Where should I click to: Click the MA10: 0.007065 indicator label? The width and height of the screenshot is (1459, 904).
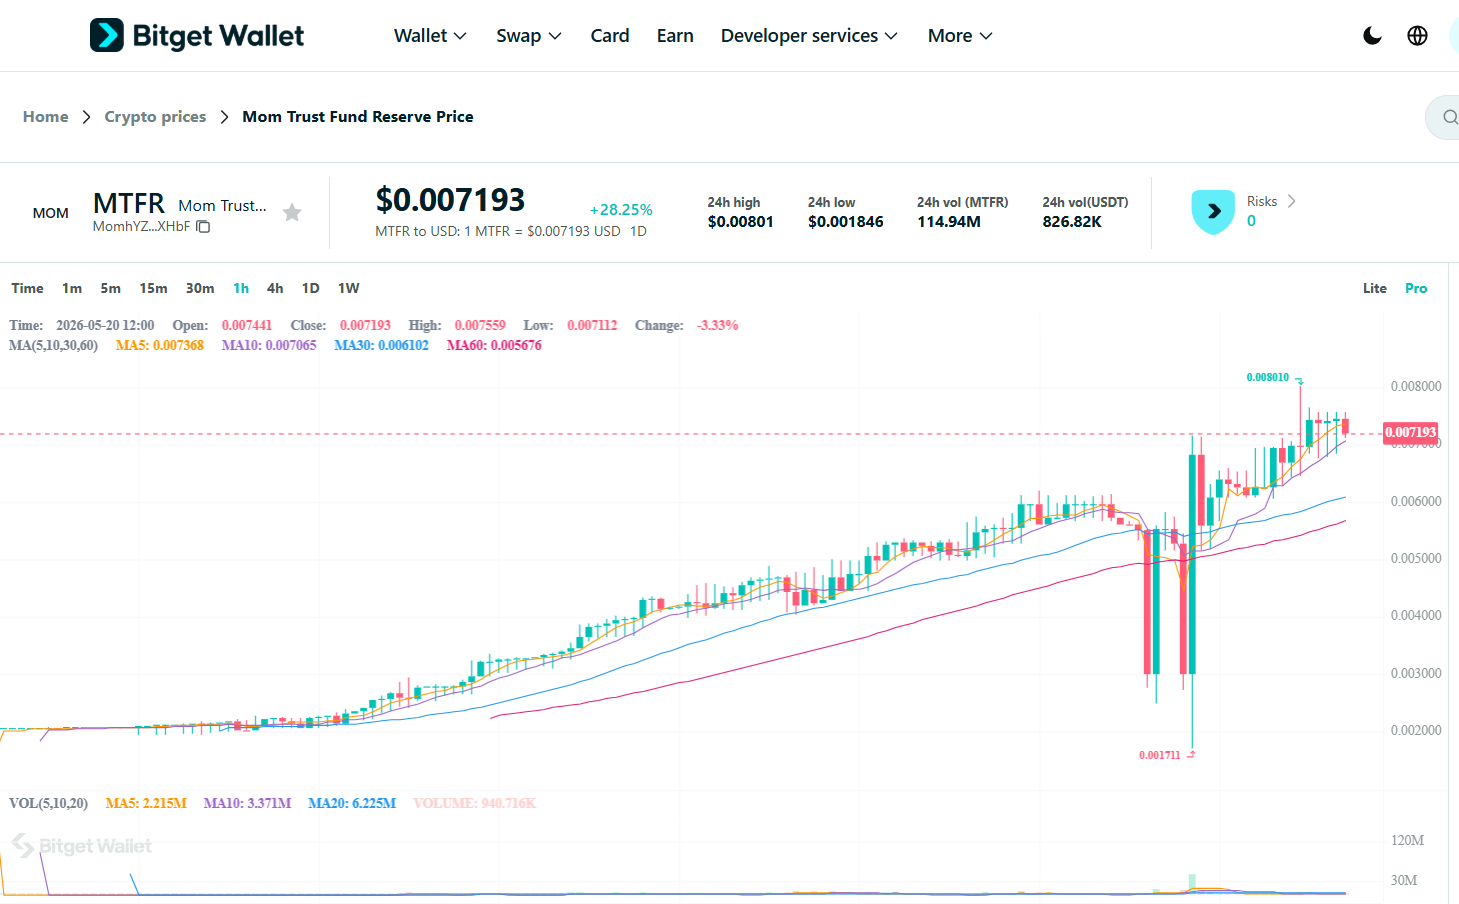tap(269, 346)
